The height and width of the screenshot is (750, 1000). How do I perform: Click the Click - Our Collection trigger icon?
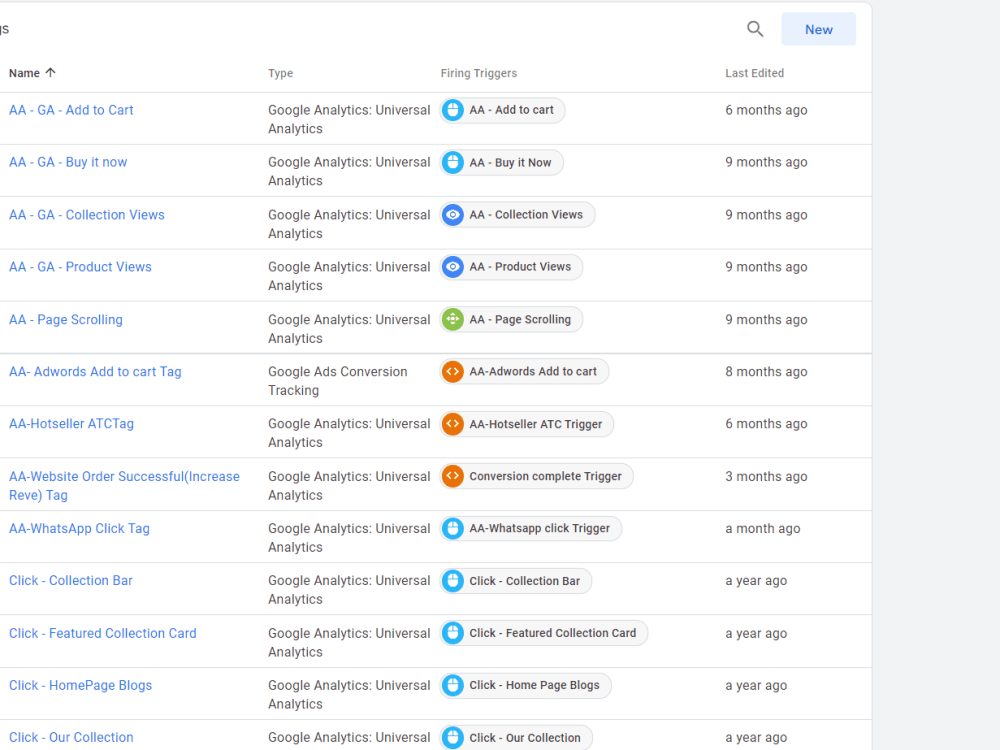pyautogui.click(x=453, y=737)
